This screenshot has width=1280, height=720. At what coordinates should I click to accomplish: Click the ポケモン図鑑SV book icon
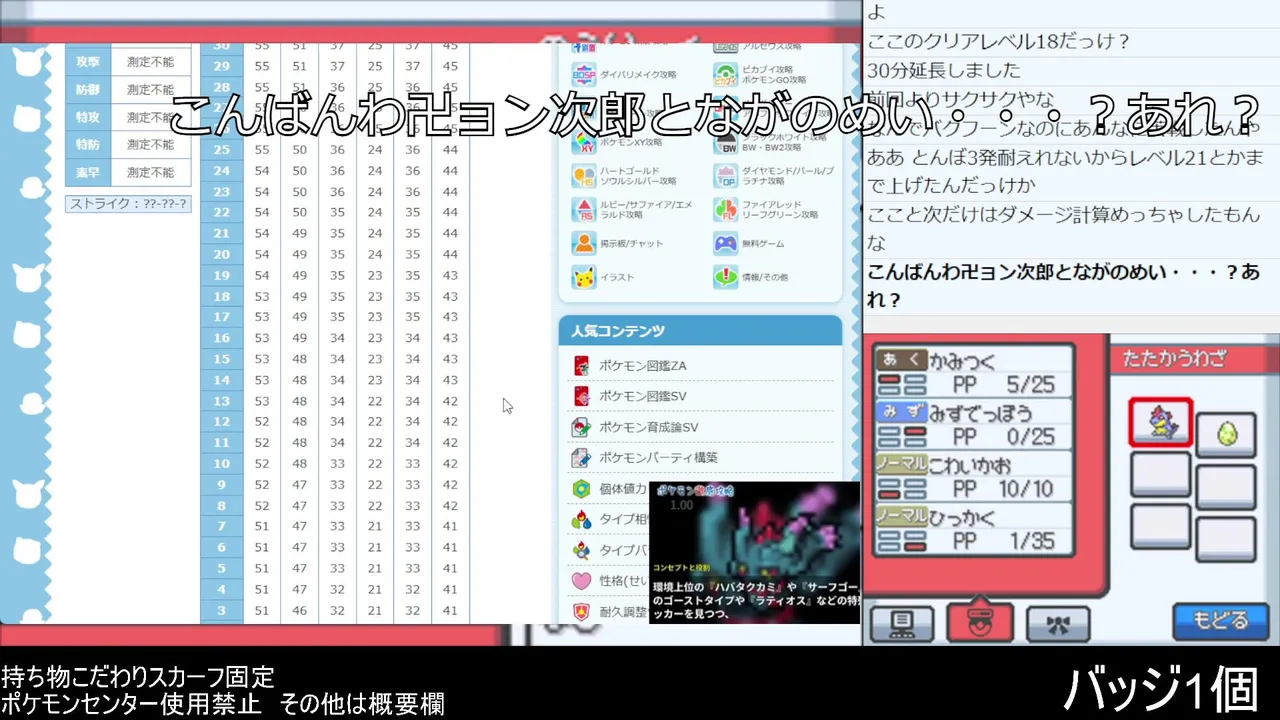[581, 396]
